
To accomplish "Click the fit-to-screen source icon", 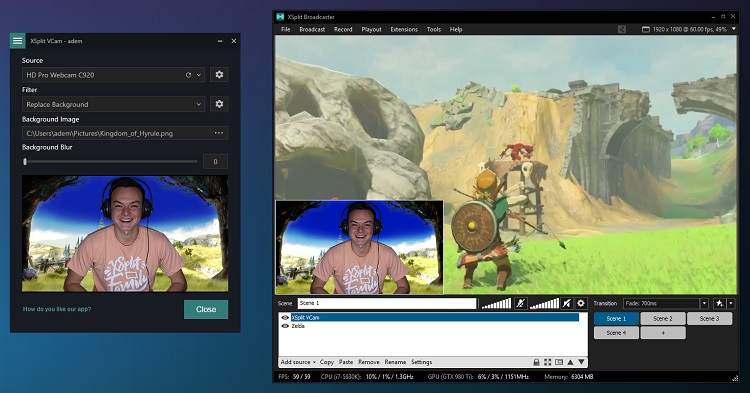I will point(548,362).
